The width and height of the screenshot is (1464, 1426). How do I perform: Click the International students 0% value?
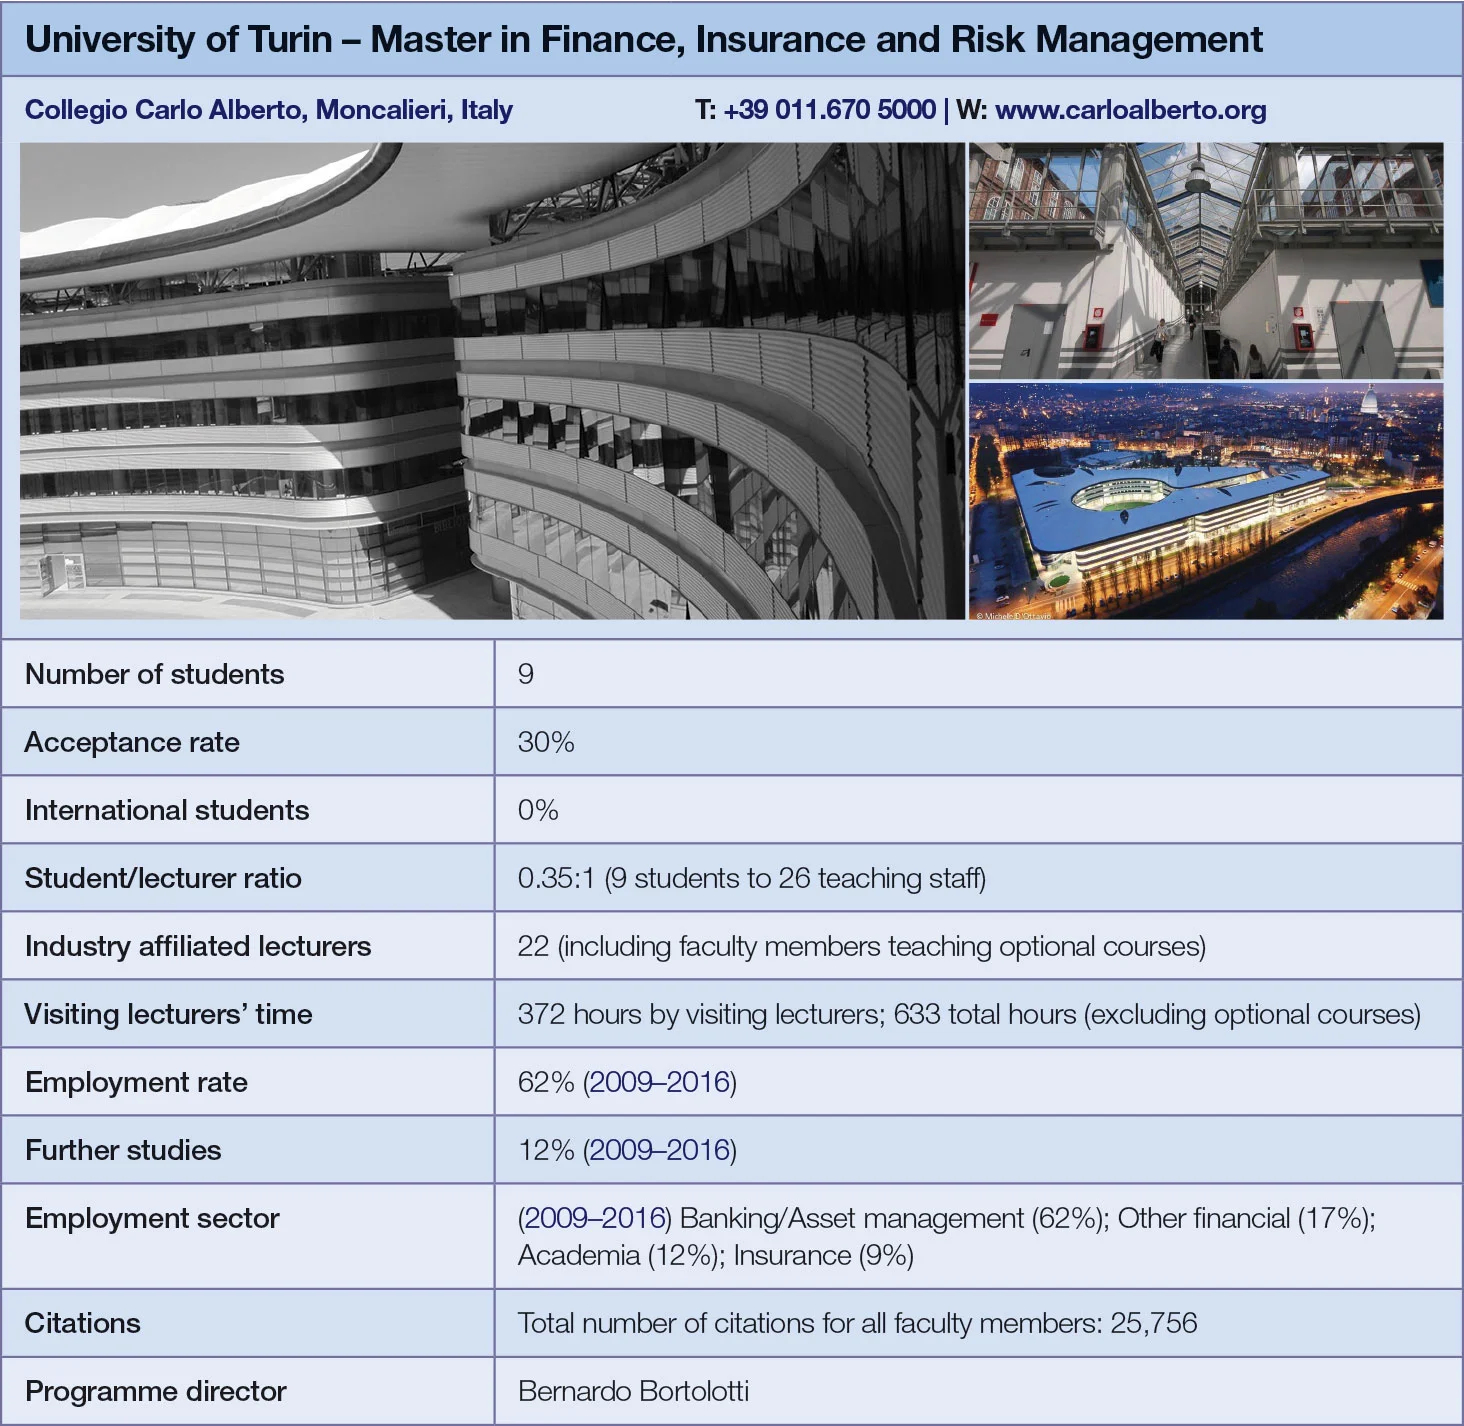[x=538, y=810]
